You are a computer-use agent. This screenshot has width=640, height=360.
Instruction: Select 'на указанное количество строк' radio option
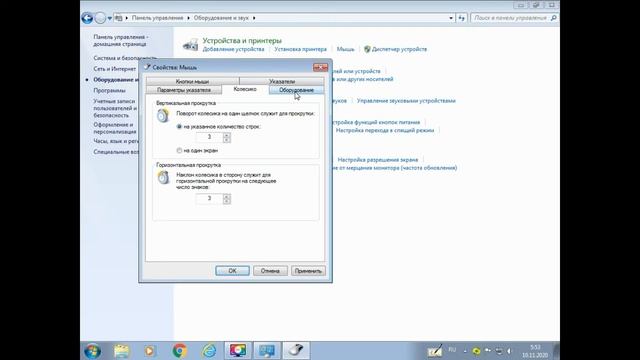coord(179,127)
